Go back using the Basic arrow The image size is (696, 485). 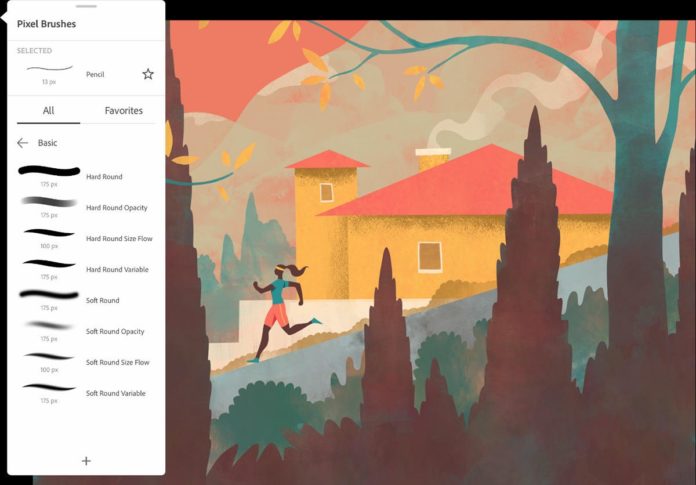pyautogui.click(x=22, y=143)
